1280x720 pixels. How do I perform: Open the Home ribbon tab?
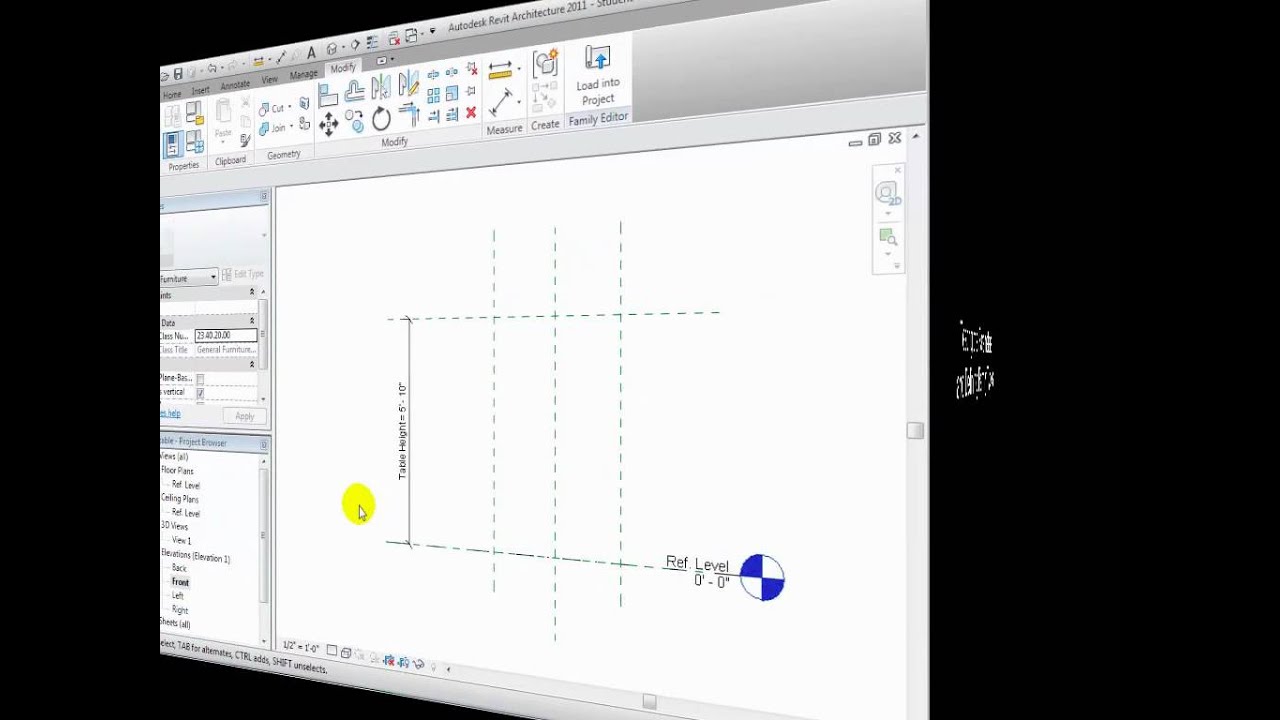tap(172, 95)
